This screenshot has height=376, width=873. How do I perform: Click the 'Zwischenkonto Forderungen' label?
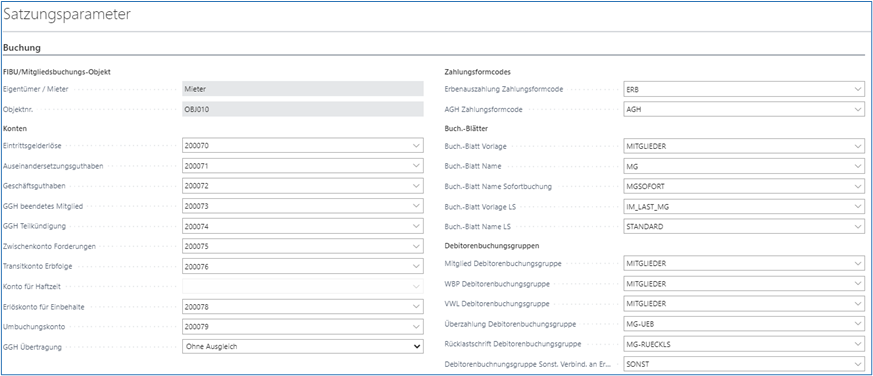[x=50, y=246]
